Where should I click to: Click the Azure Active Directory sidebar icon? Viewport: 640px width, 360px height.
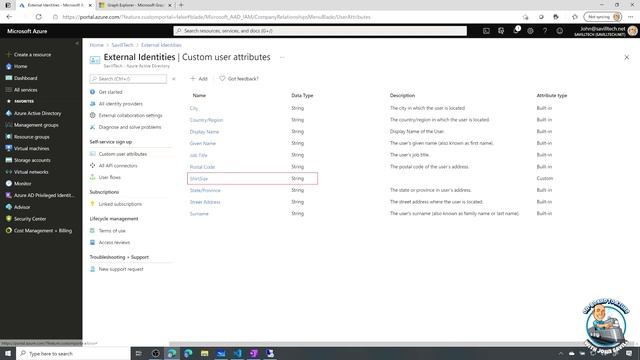9,113
